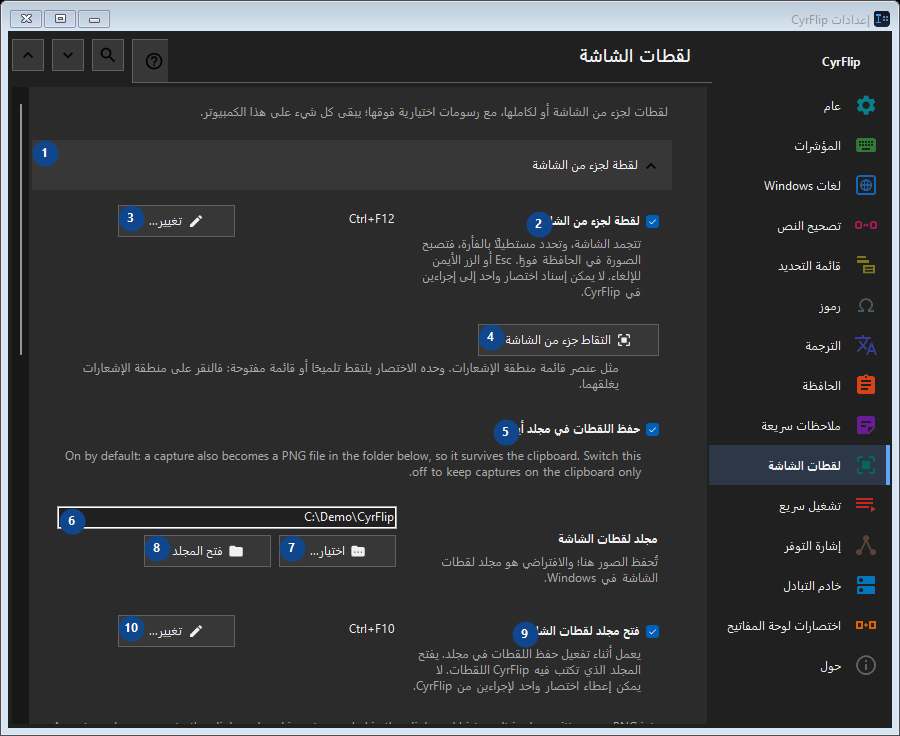Click the Ctrl+F10 shortcut text

click(x=371, y=629)
